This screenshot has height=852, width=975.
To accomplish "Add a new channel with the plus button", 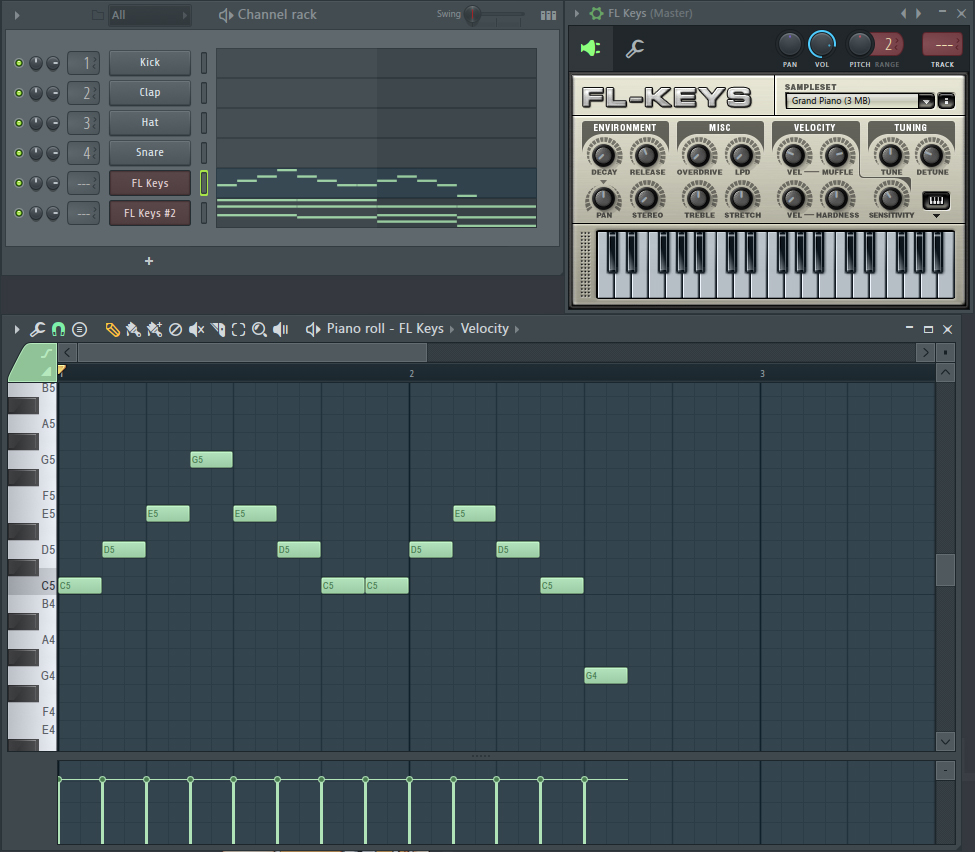I will pos(149,261).
